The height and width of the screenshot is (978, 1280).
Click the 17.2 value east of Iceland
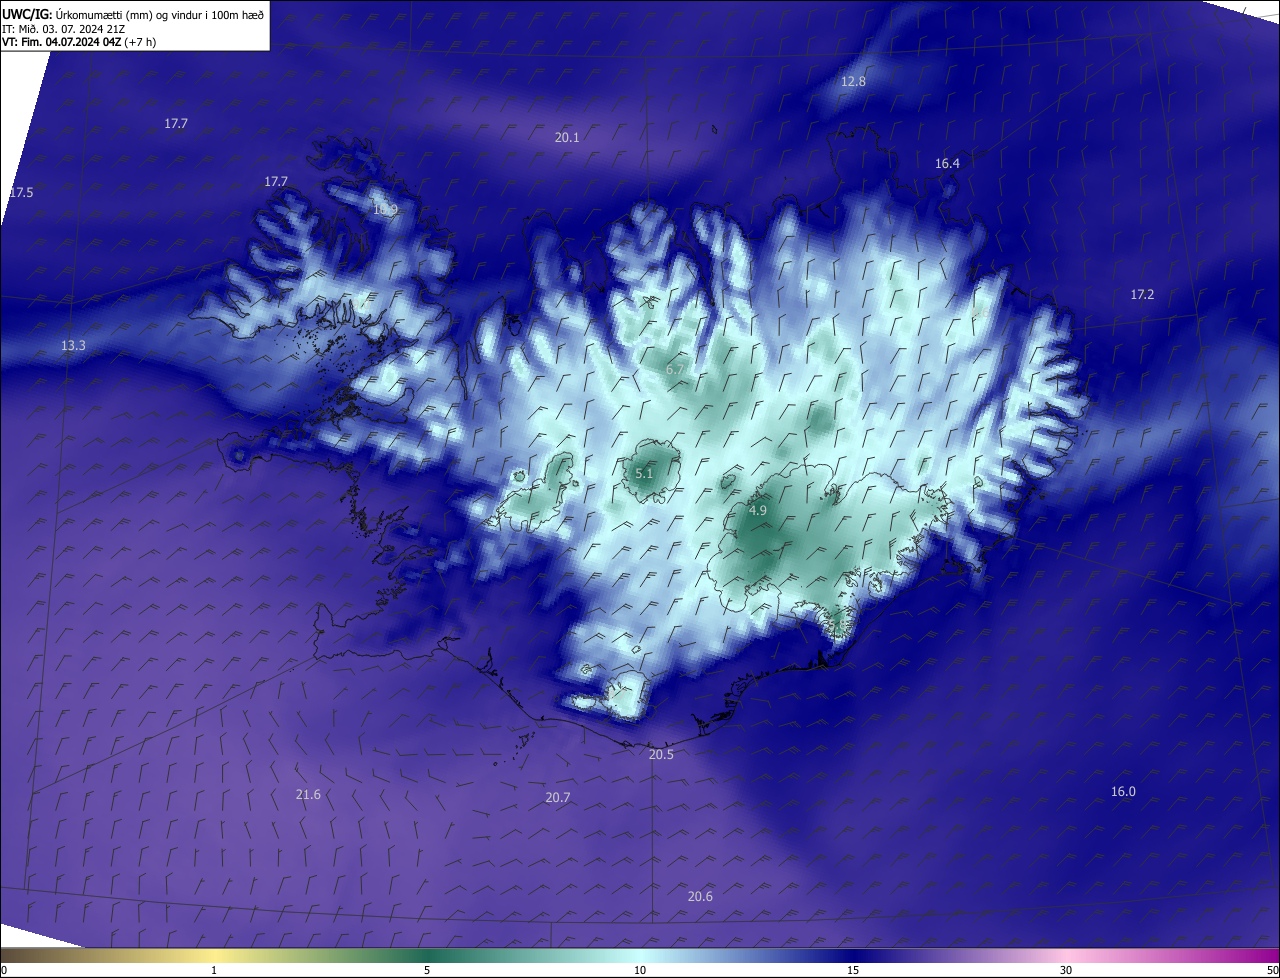[1142, 294]
